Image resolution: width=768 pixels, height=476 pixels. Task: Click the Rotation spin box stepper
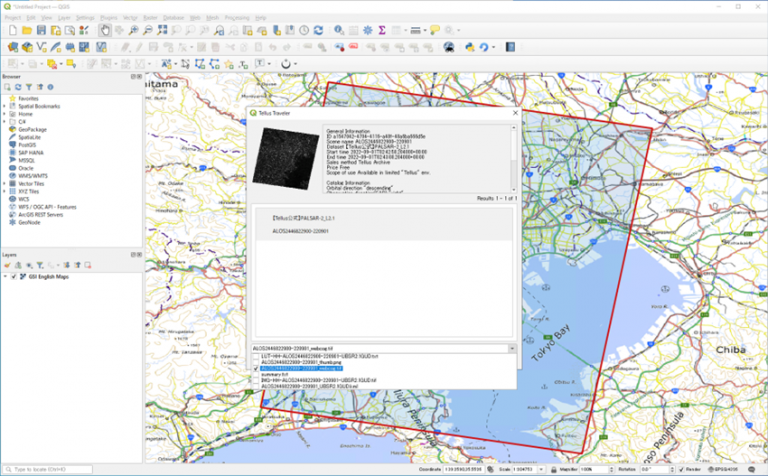(x=672, y=470)
